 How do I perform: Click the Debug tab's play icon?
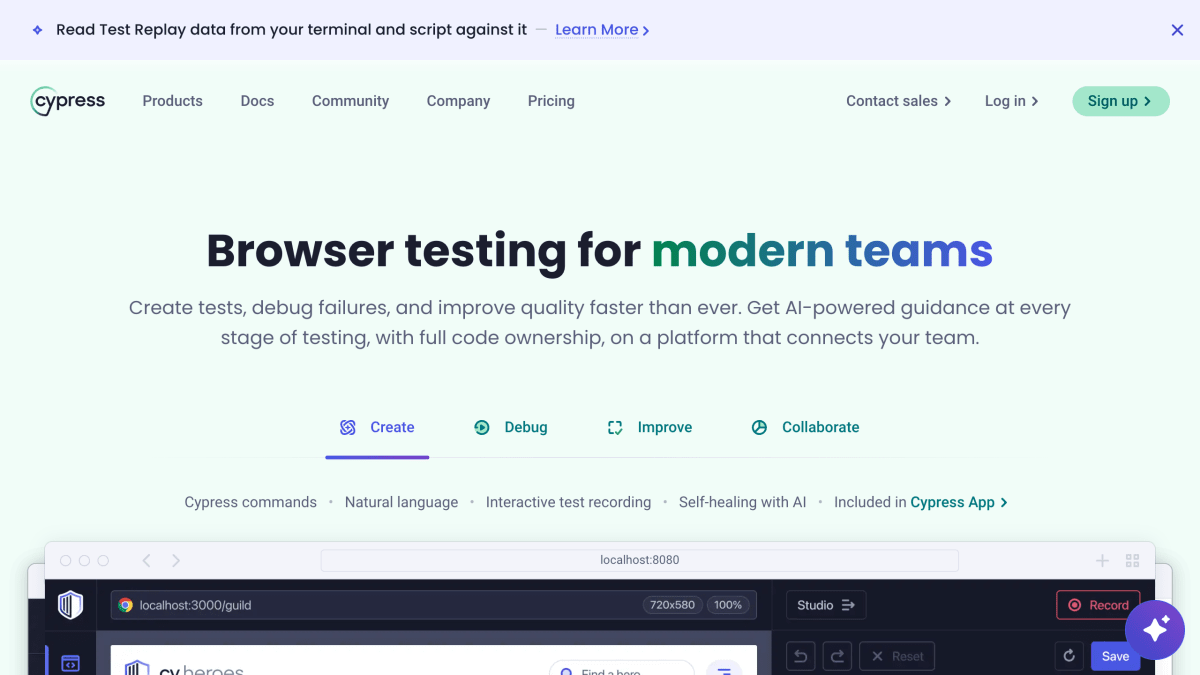482,427
